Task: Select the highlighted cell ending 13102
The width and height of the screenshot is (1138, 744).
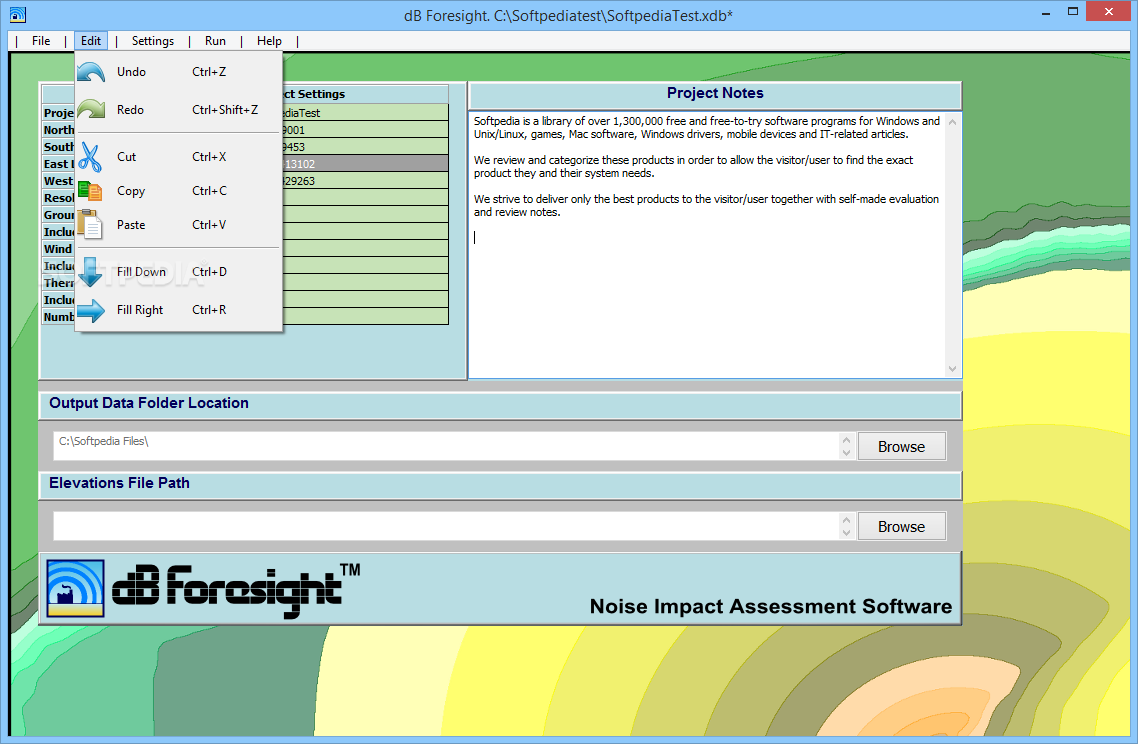Action: tap(365, 164)
